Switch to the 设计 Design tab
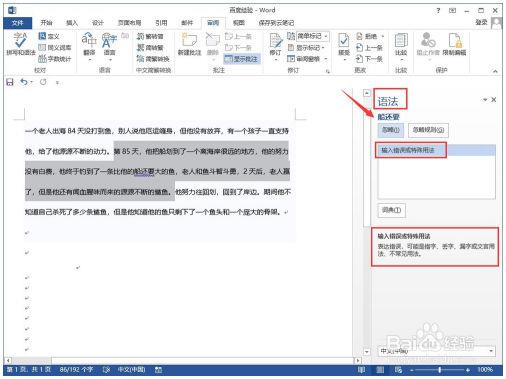Image resolution: width=506 pixels, height=379 pixels. (98, 23)
